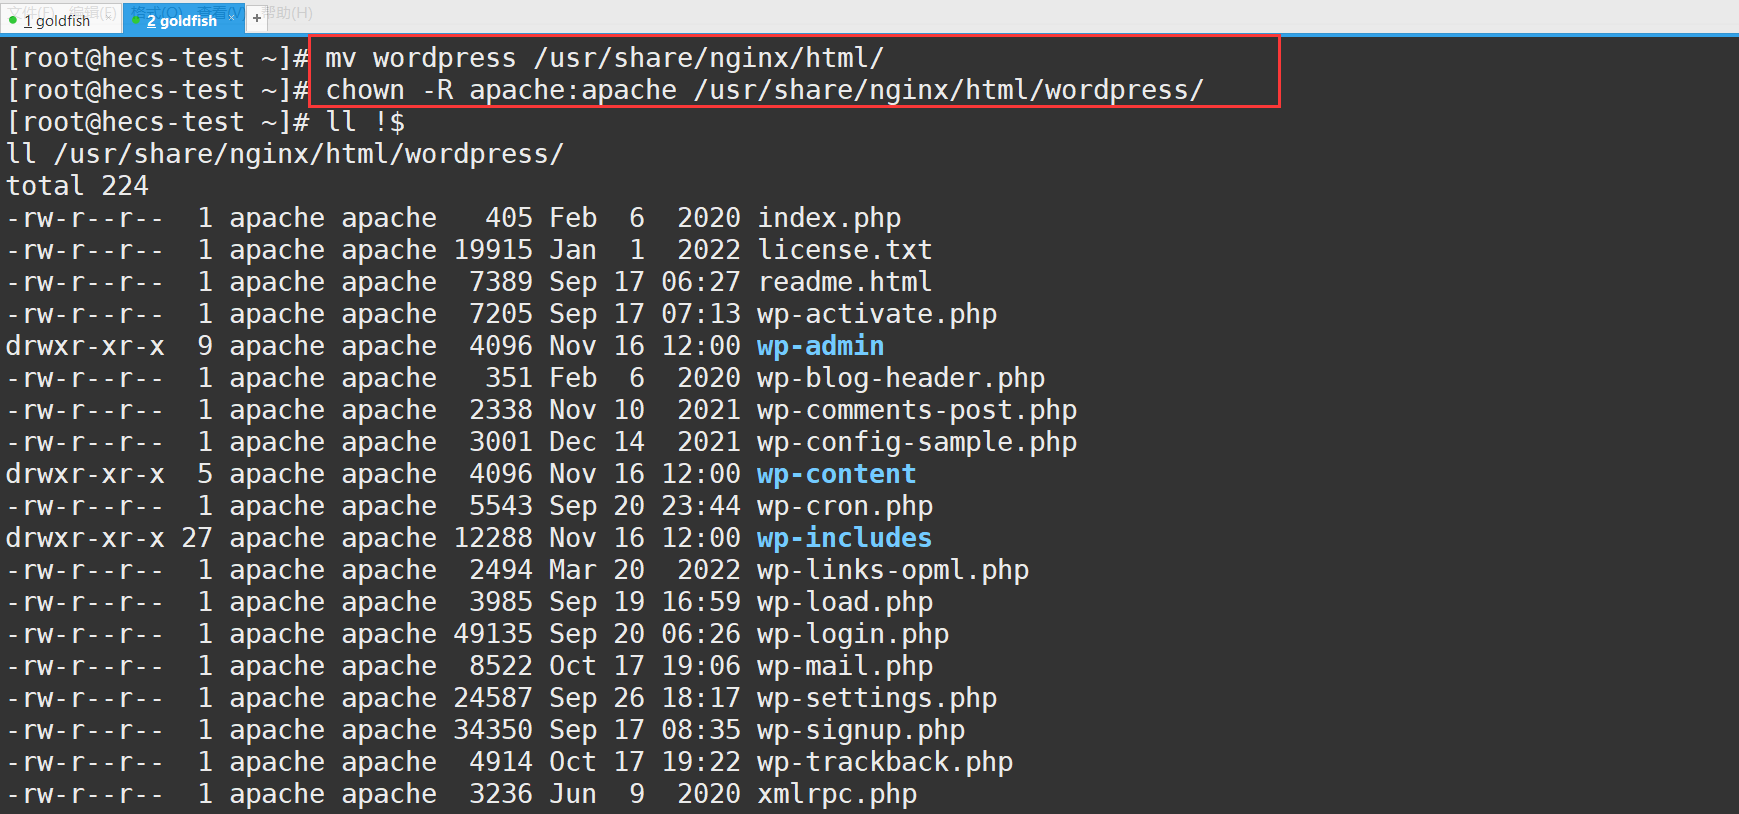Viewport: 1739px width, 814px height.
Task: Open a new session tab with plus
Action: 257,18
